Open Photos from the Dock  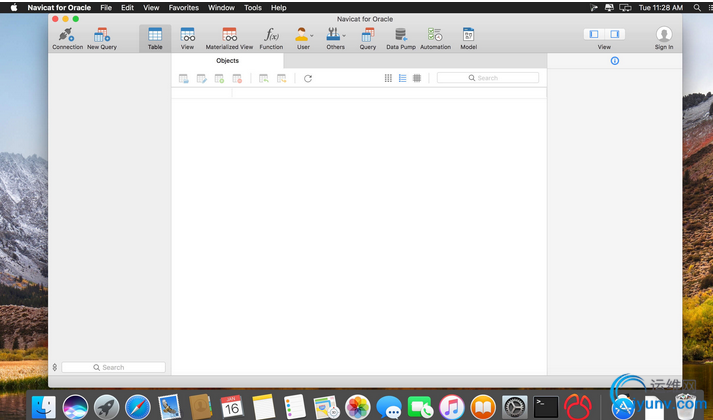pyautogui.click(x=357, y=406)
